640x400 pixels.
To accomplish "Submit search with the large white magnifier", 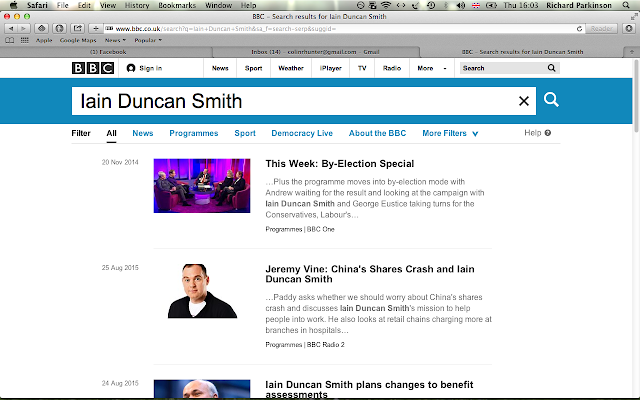I will click(551, 100).
